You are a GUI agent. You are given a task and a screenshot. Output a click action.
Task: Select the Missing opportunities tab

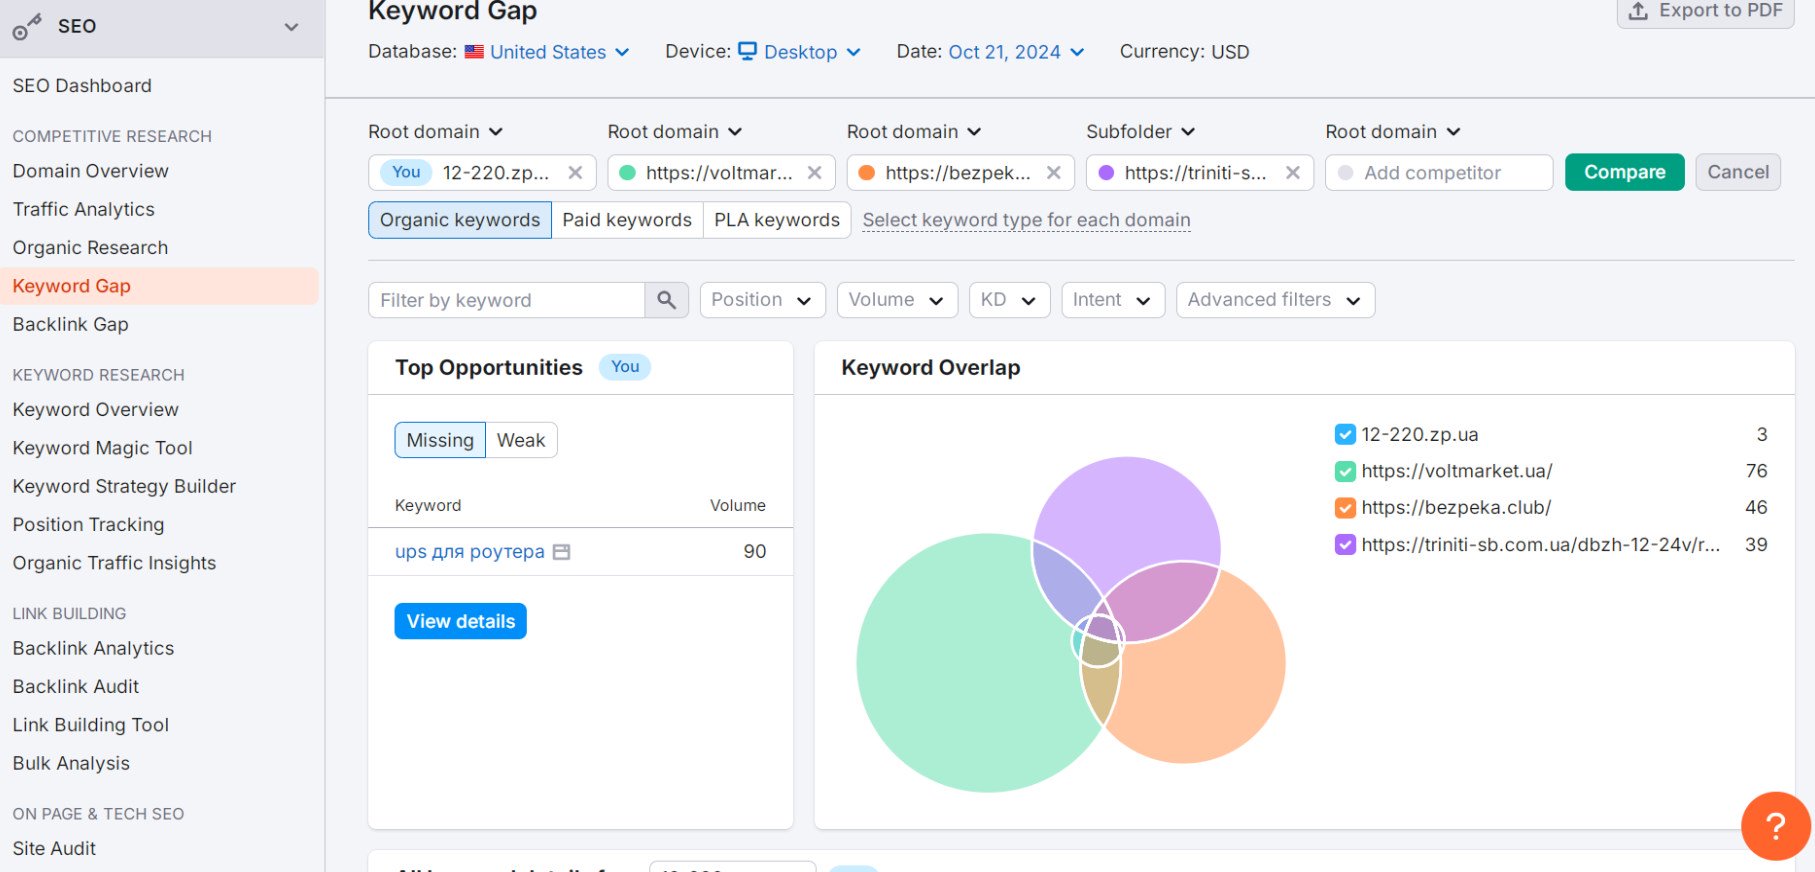[x=440, y=440]
